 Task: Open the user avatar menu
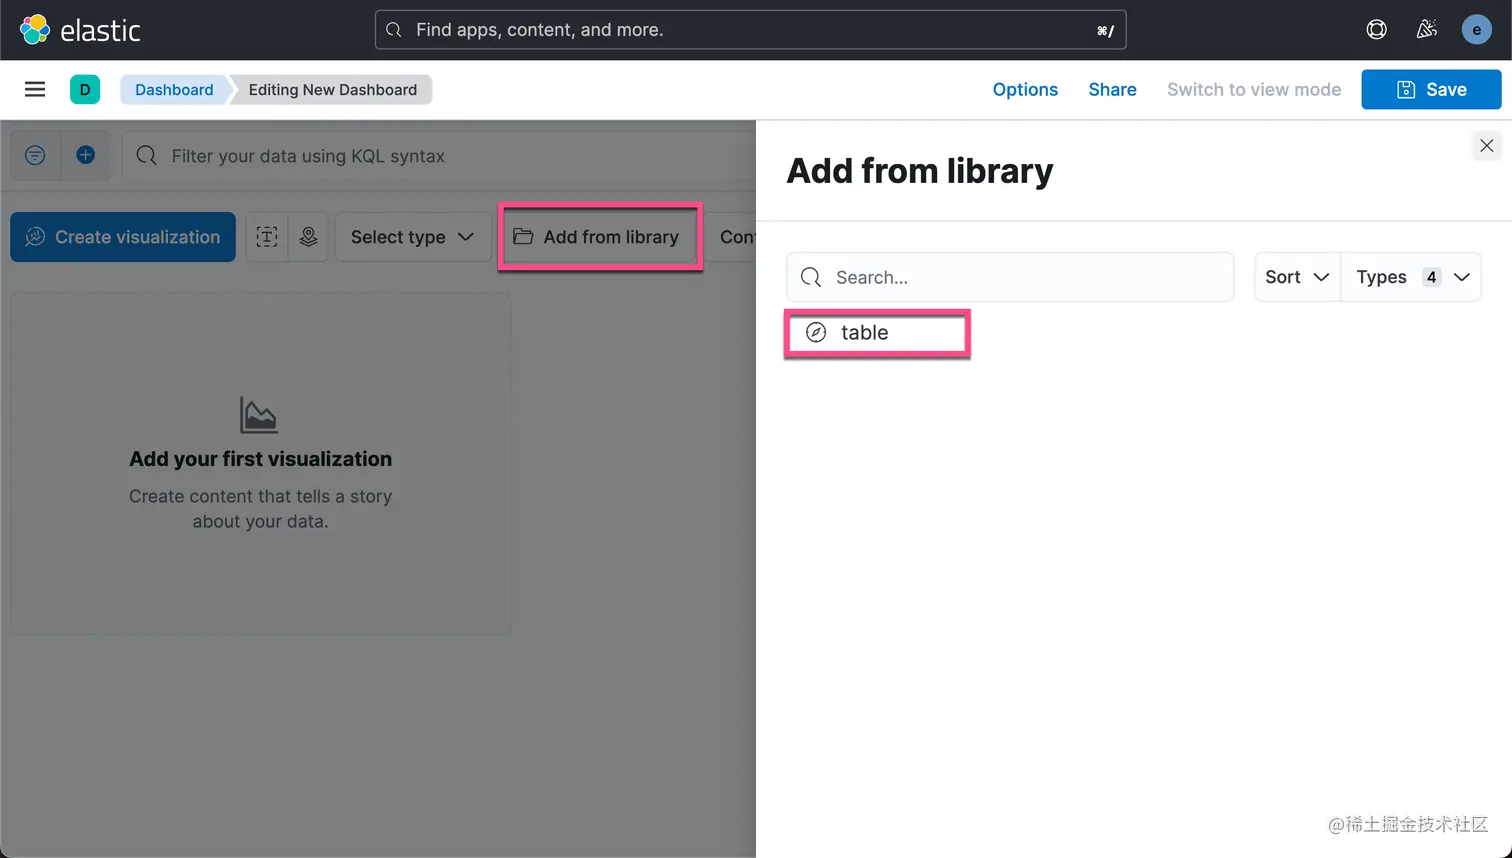[1476, 29]
